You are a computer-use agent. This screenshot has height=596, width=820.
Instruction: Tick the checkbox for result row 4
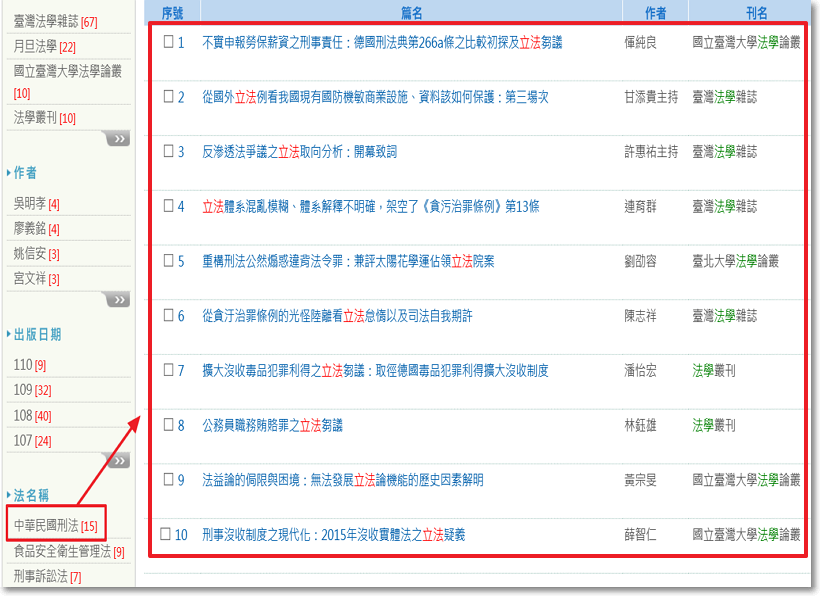(169, 206)
